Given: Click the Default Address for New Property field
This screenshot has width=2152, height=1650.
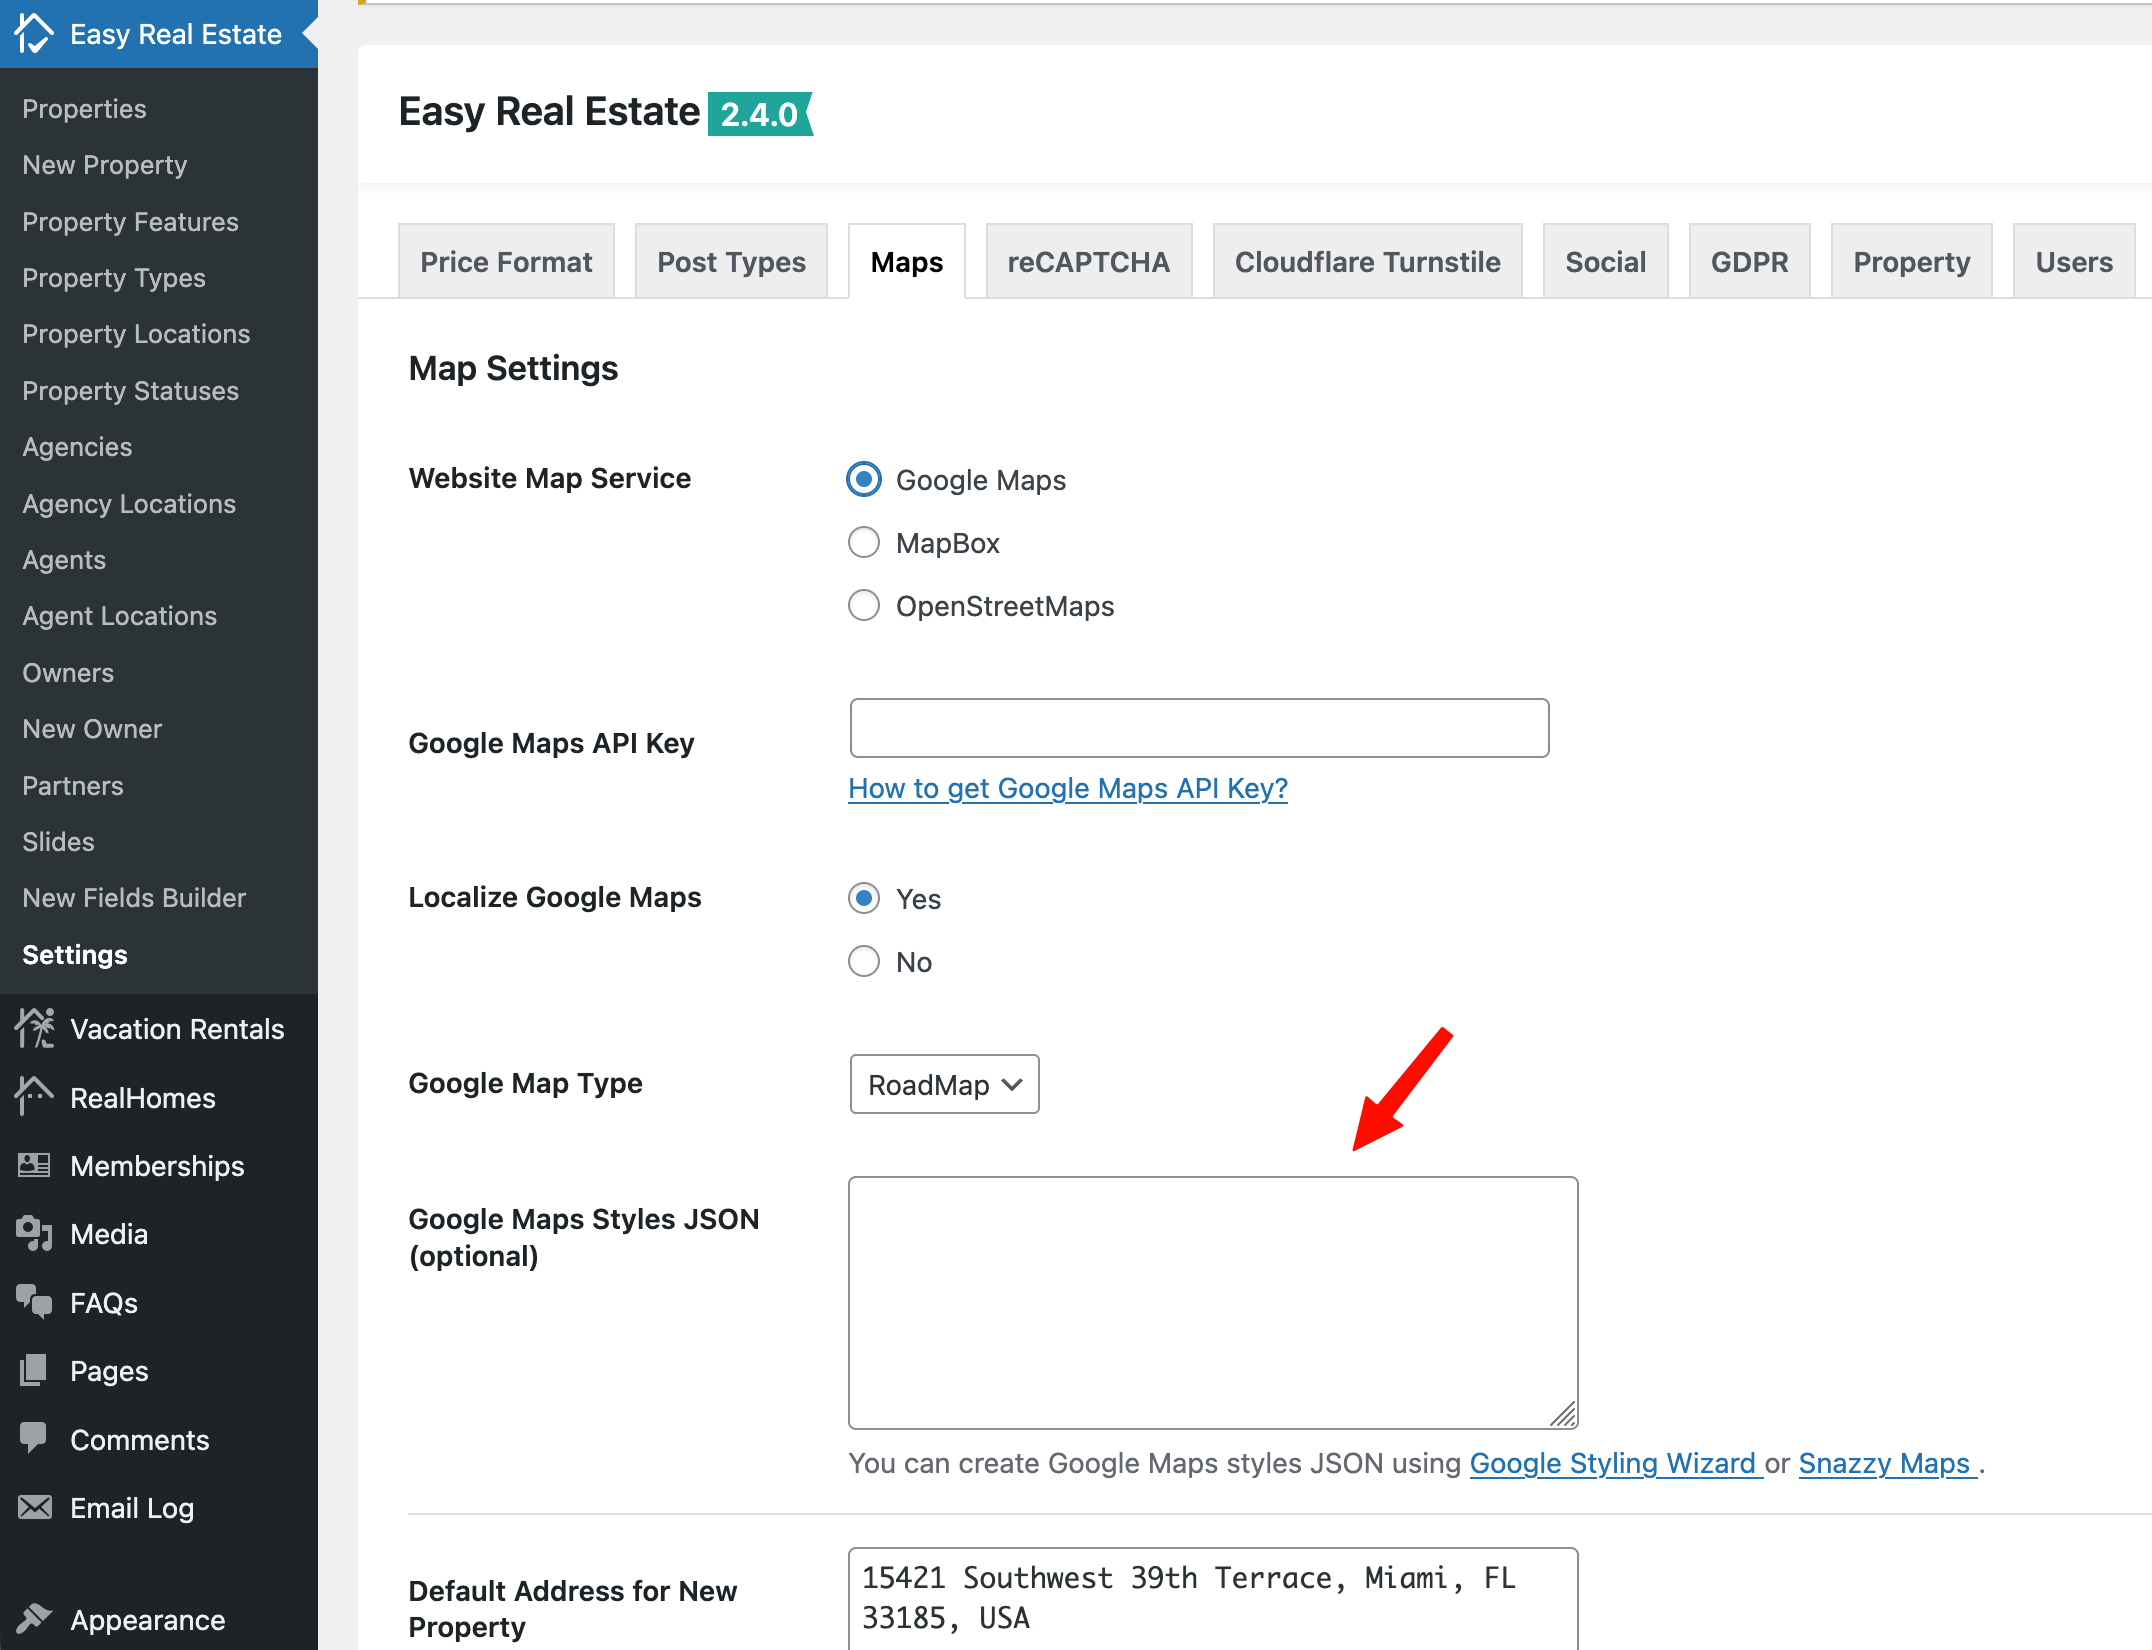Looking at the screenshot, I should point(1213,1599).
